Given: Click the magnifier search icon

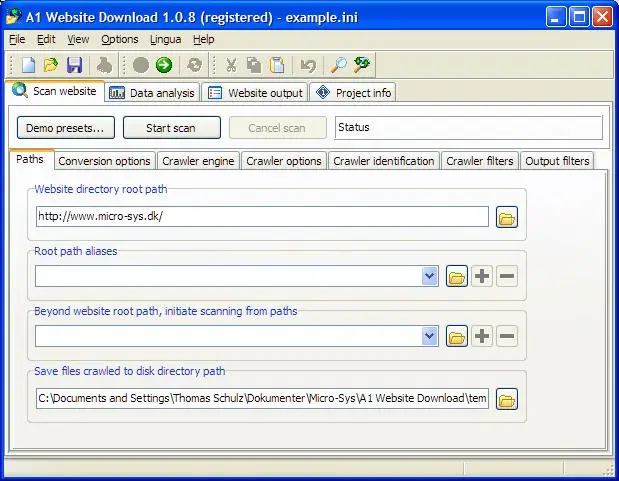Looking at the screenshot, I should click(339, 65).
